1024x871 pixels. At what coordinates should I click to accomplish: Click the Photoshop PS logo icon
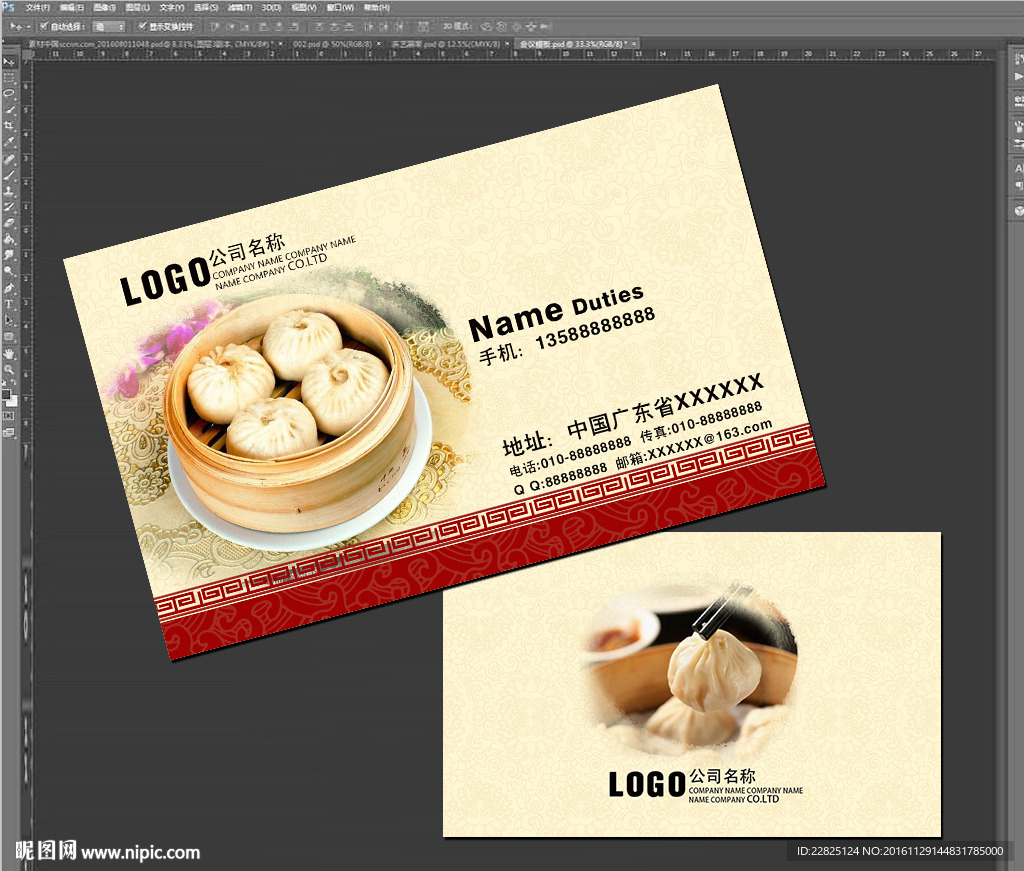(8, 7)
